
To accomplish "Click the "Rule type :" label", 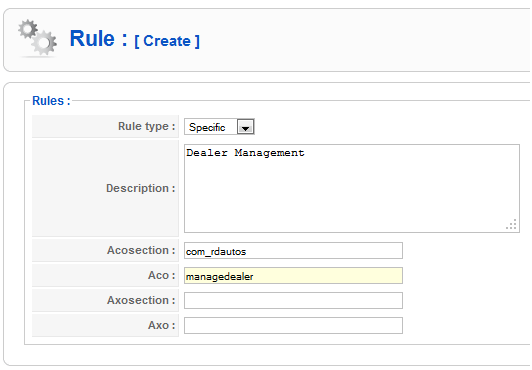I will point(147,126).
